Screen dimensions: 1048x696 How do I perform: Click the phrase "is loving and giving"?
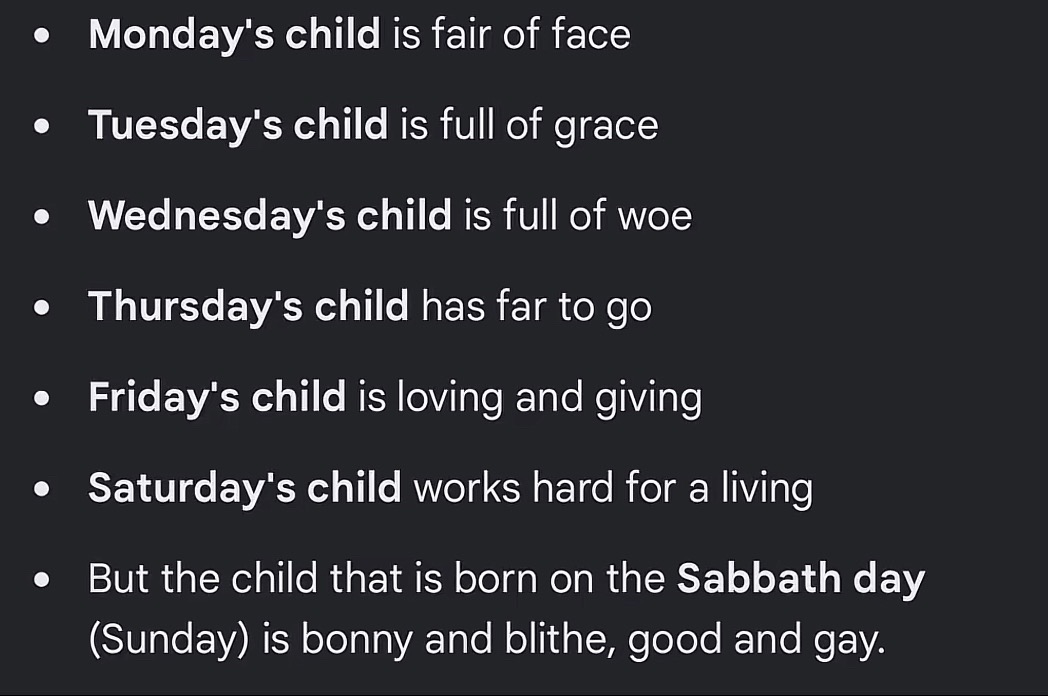pos(530,398)
